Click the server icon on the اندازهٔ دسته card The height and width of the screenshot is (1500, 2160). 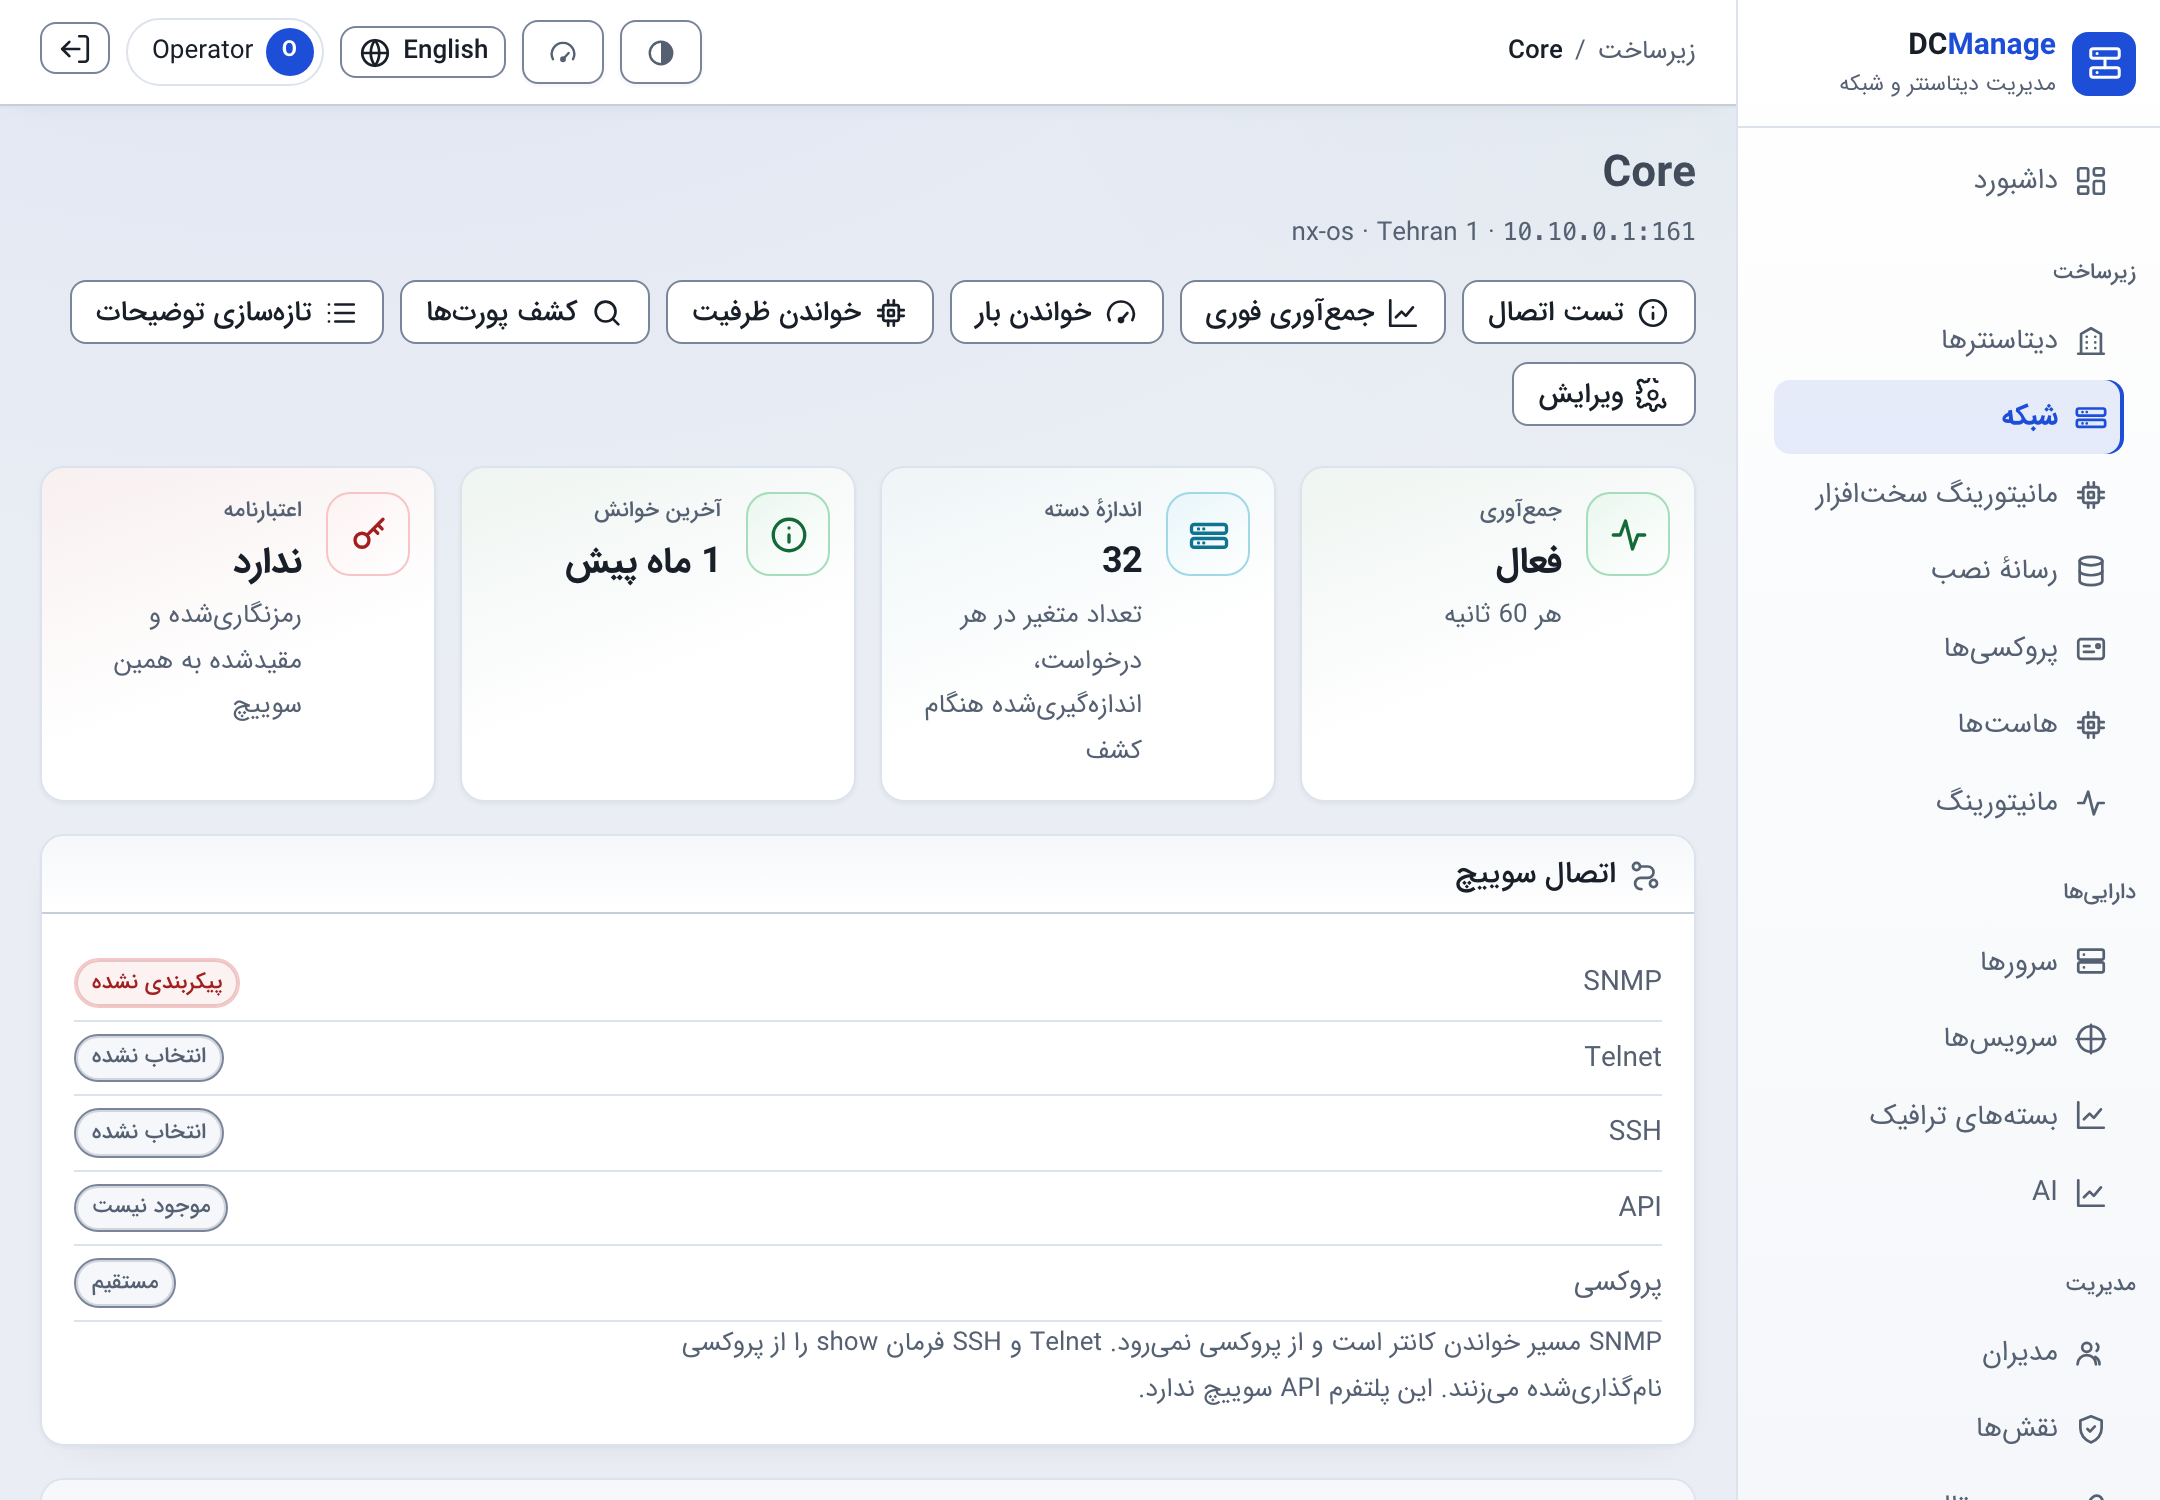(1208, 534)
